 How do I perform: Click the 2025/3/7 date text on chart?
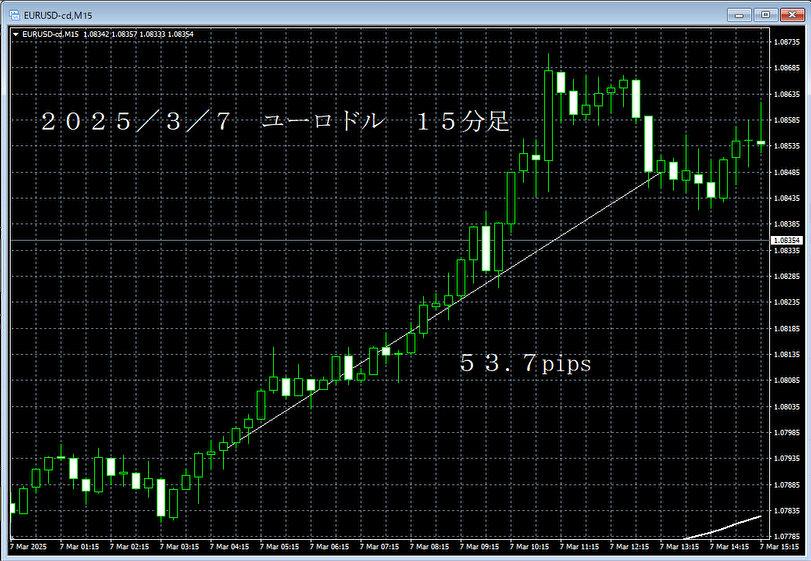click(x=135, y=122)
